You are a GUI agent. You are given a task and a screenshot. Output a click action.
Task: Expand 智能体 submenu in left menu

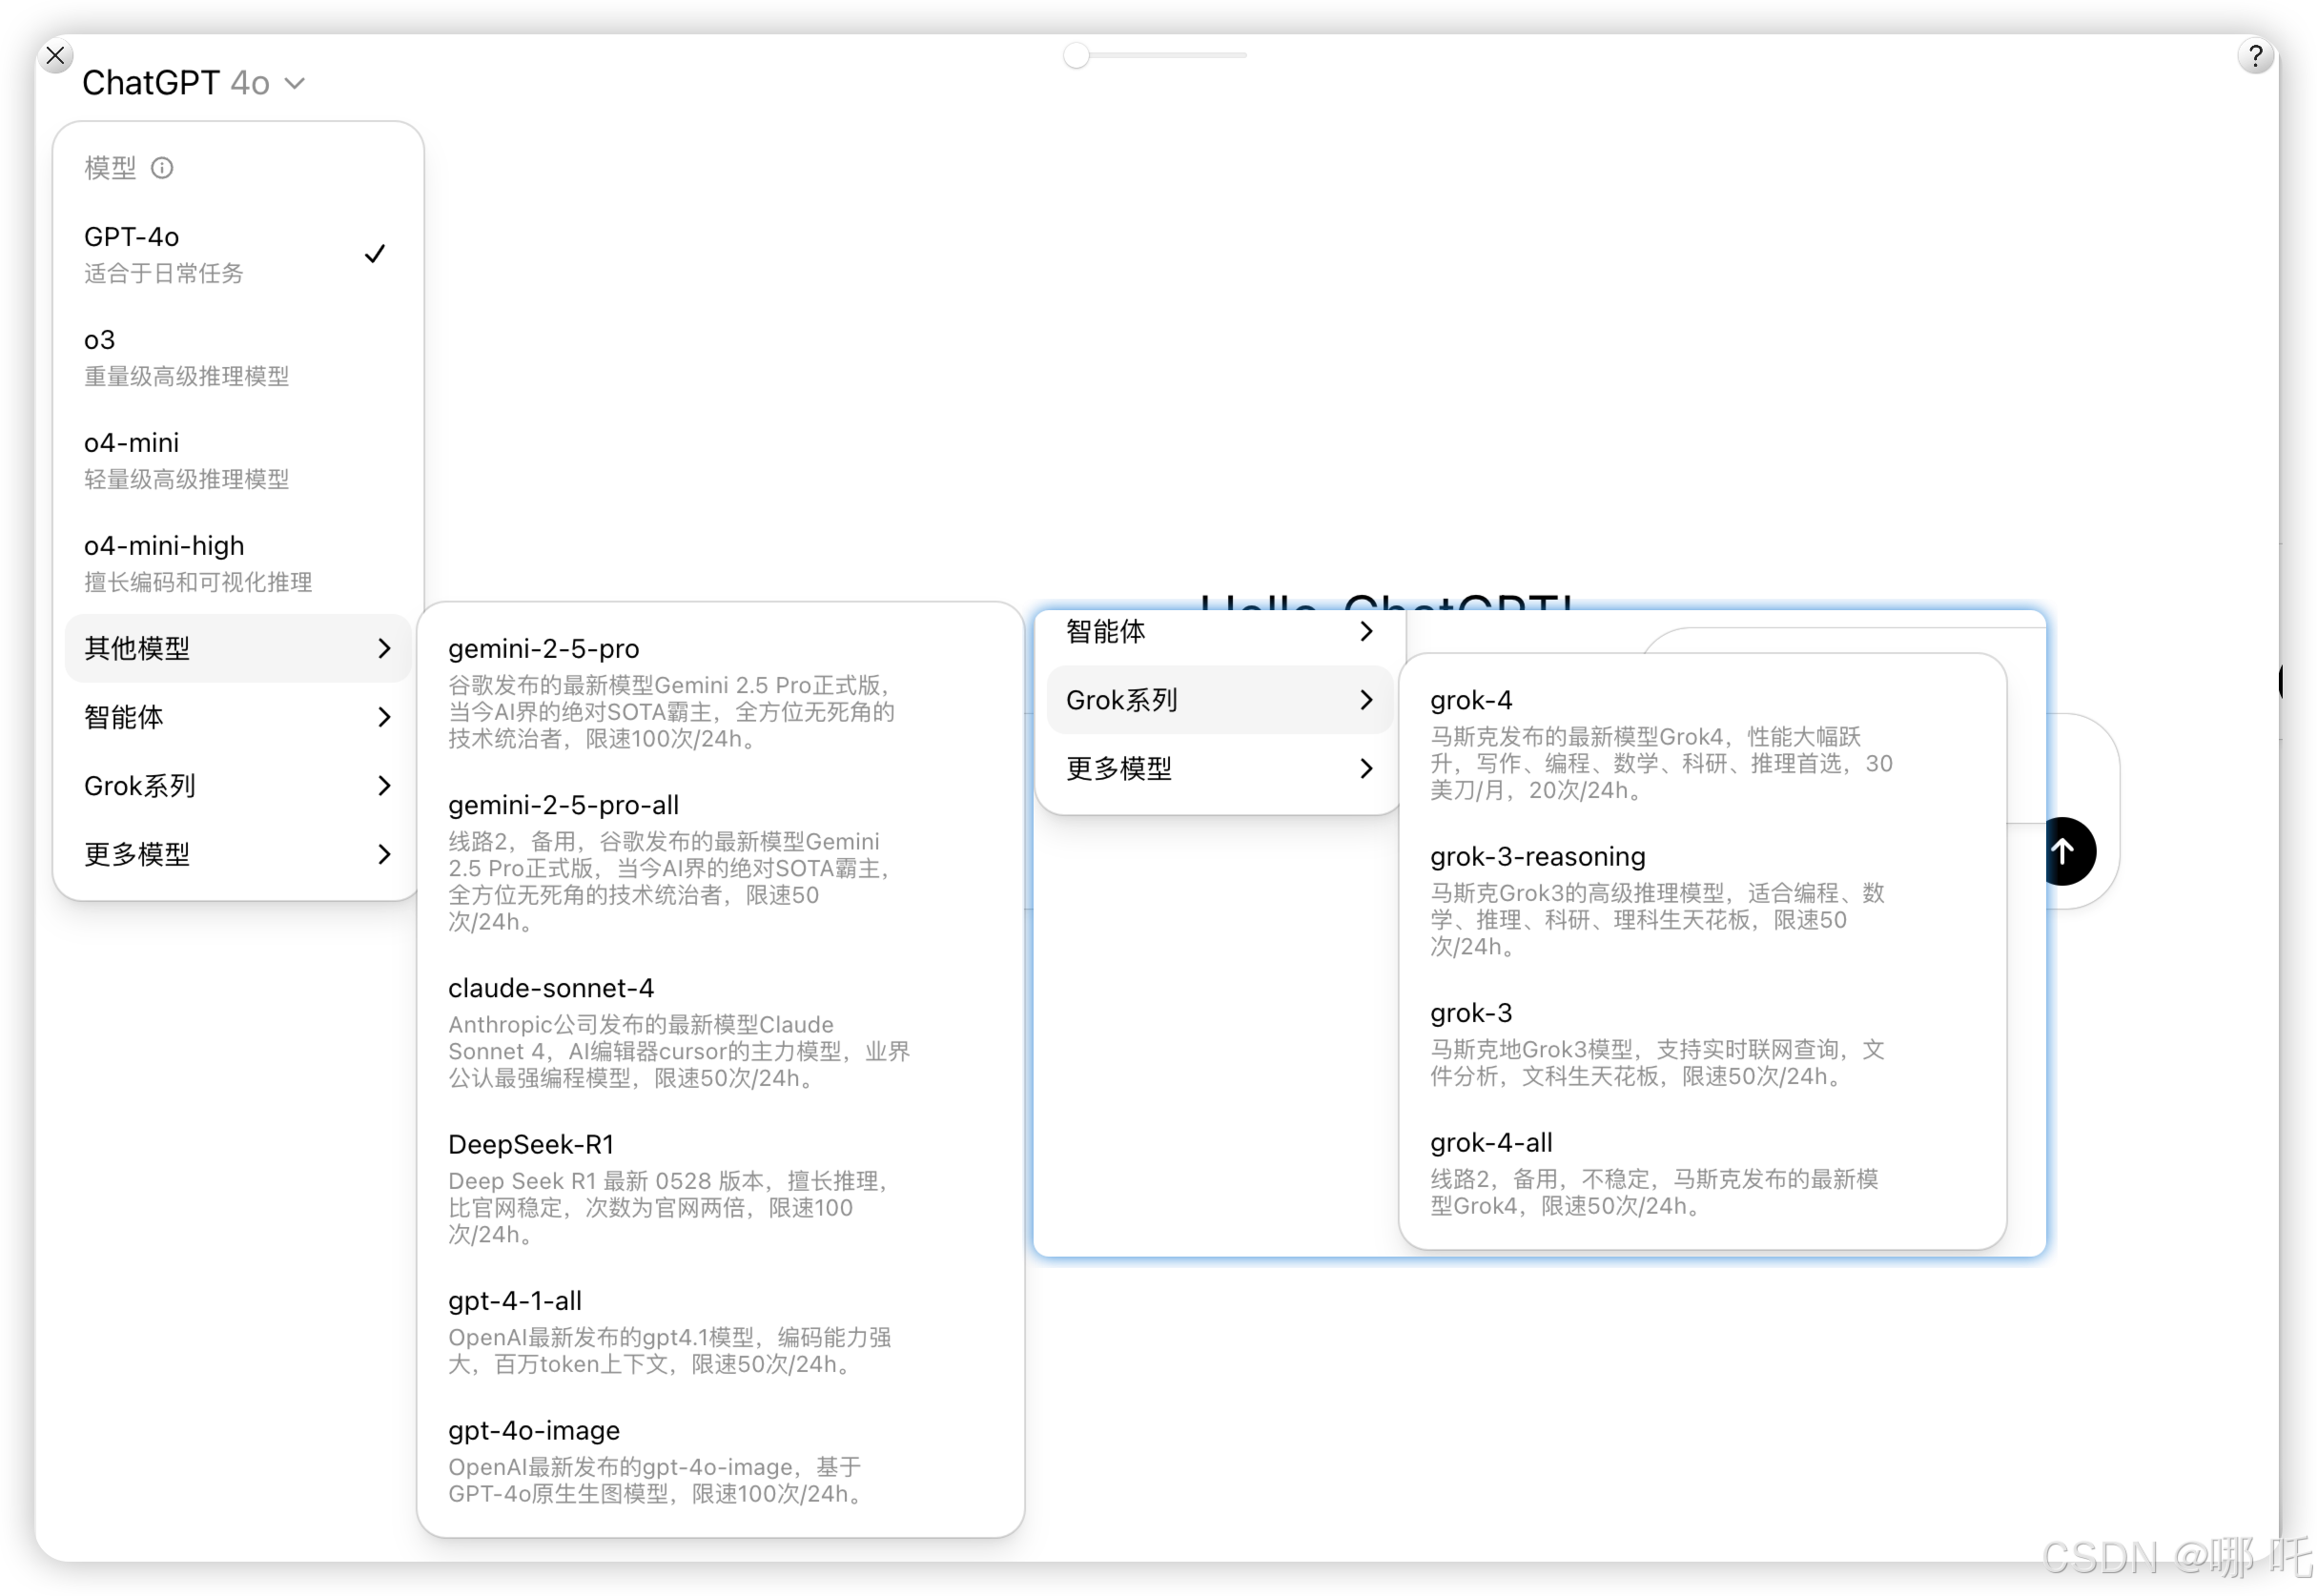point(238,717)
